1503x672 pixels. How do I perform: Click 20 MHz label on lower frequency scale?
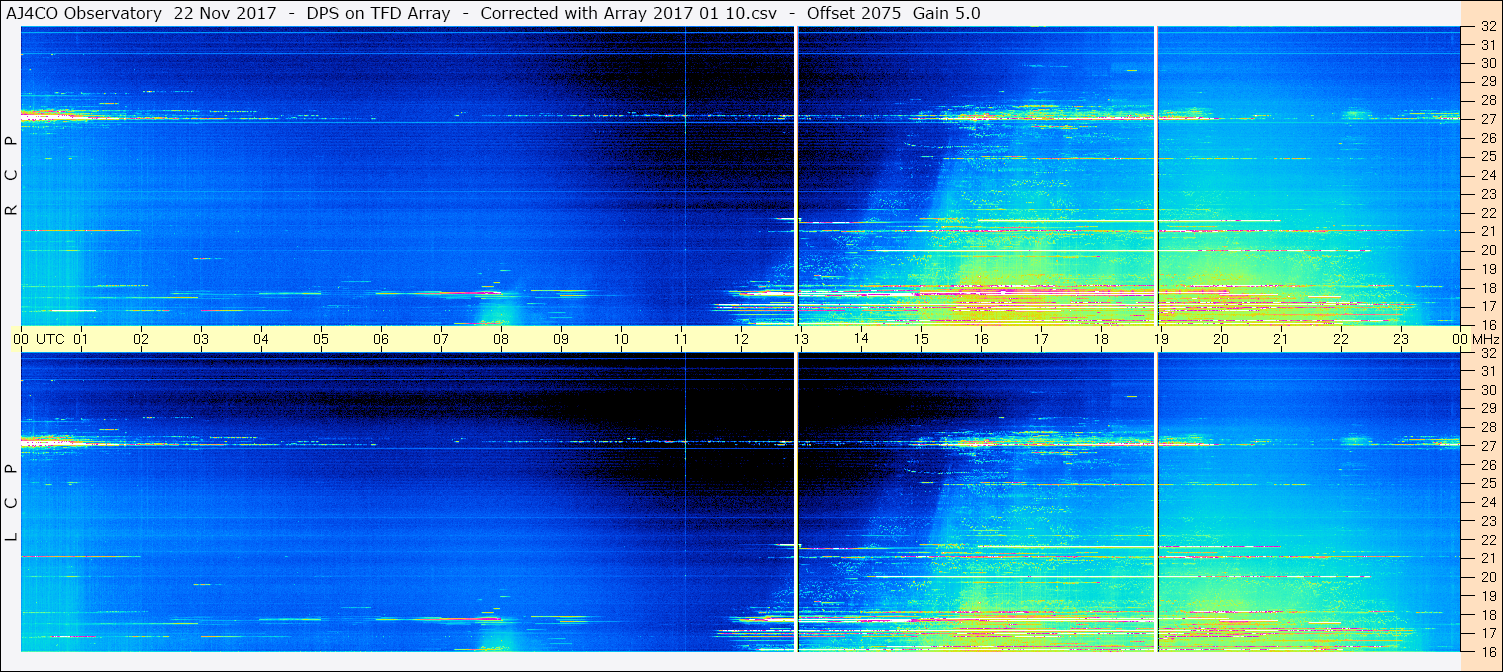click(x=1487, y=577)
